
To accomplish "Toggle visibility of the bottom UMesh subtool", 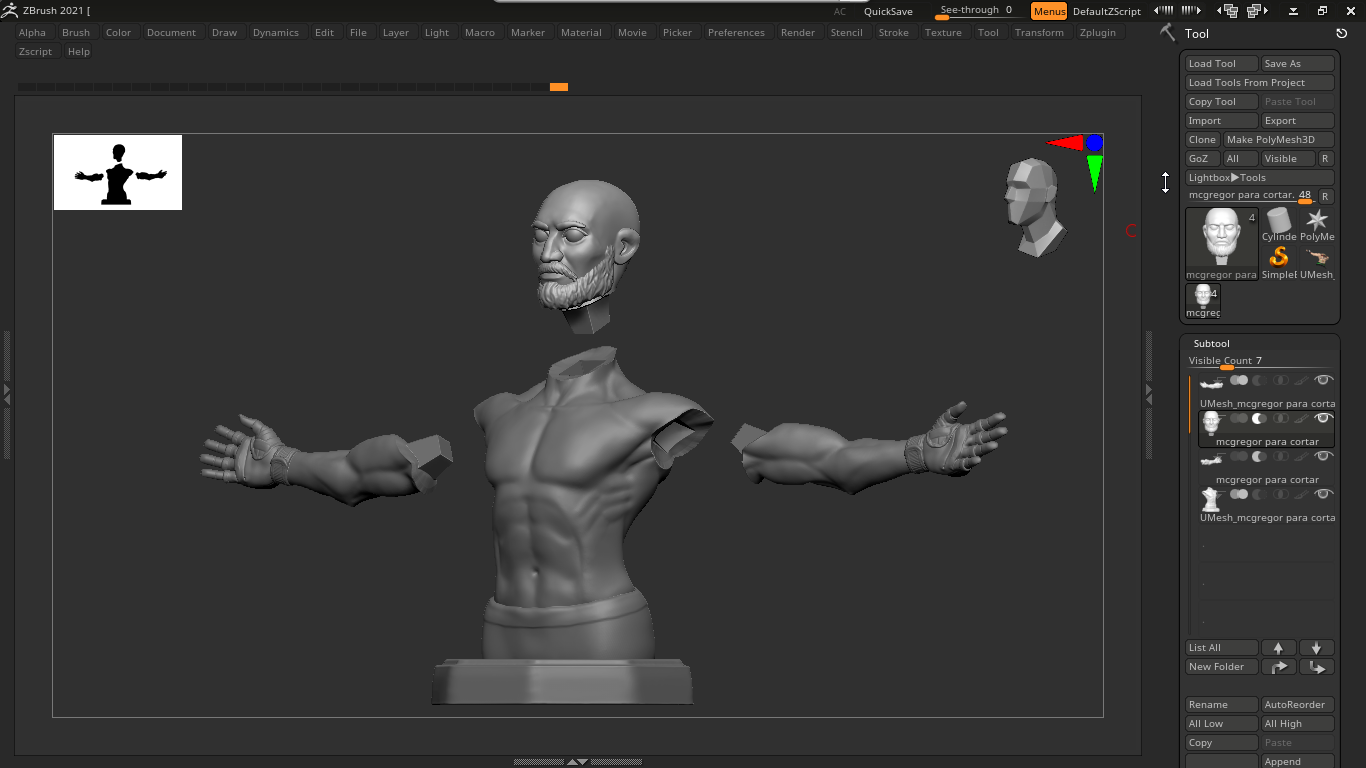I will click(x=1324, y=494).
